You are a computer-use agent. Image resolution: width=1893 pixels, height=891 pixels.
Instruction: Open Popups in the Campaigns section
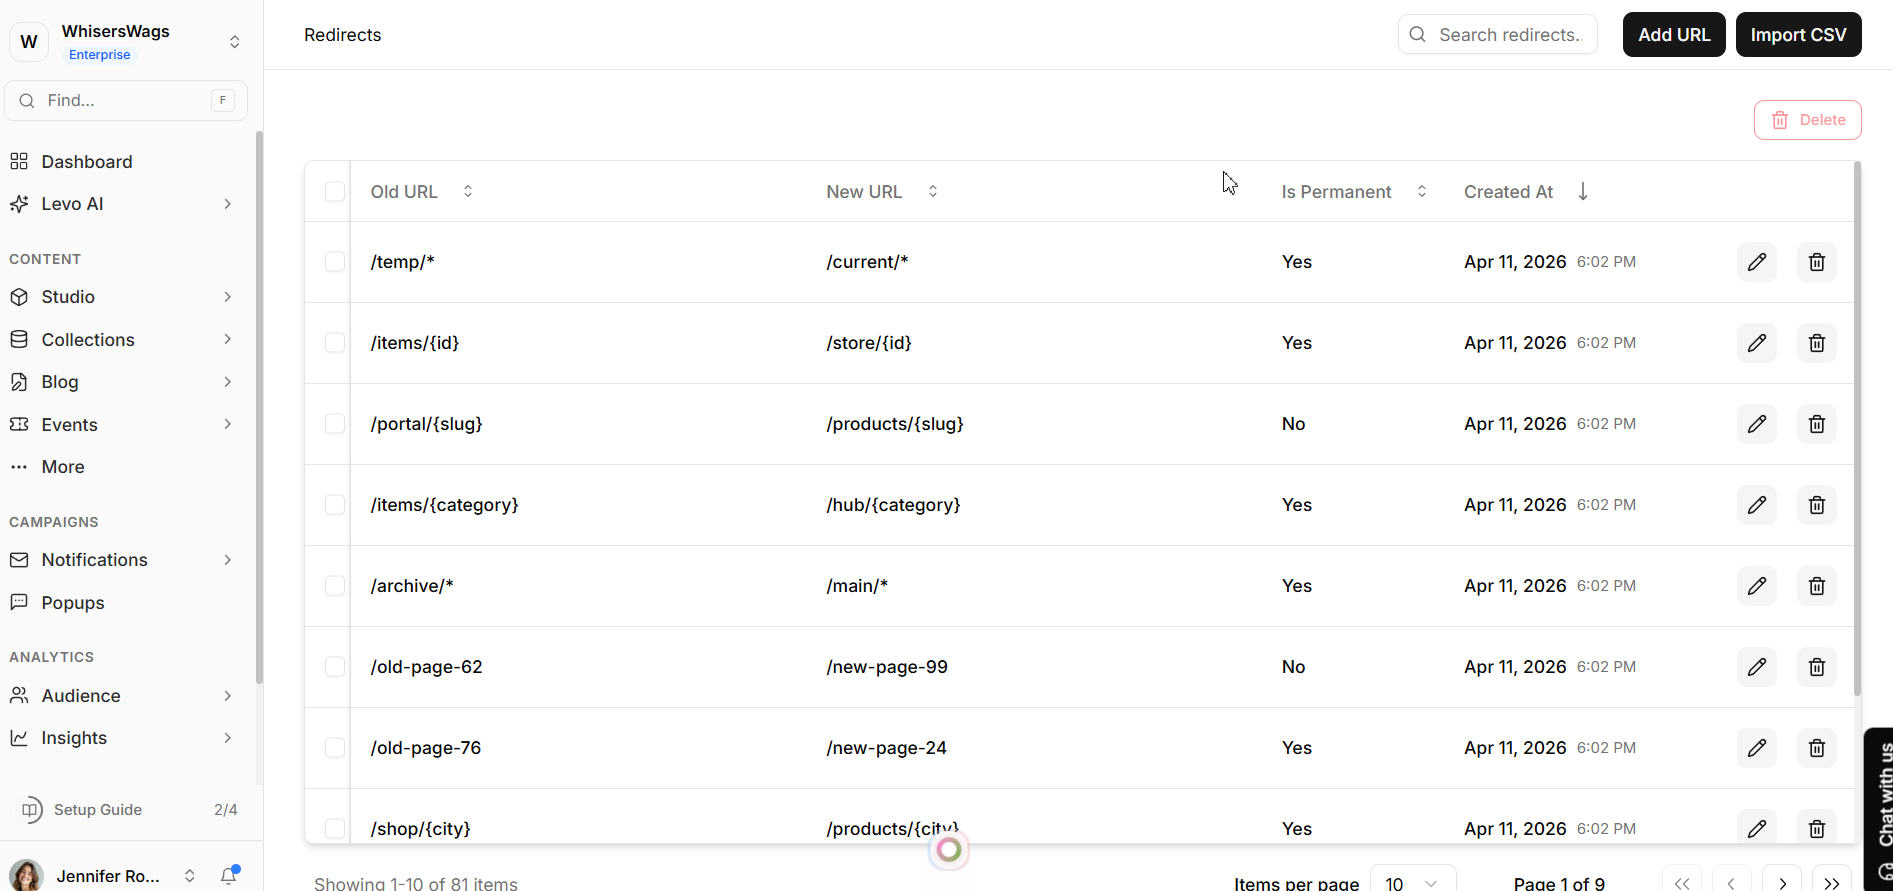click(73, 603)
